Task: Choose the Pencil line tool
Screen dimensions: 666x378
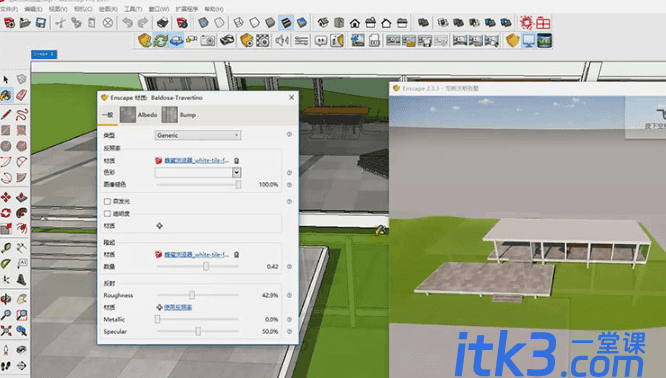Action: point(6,114)
